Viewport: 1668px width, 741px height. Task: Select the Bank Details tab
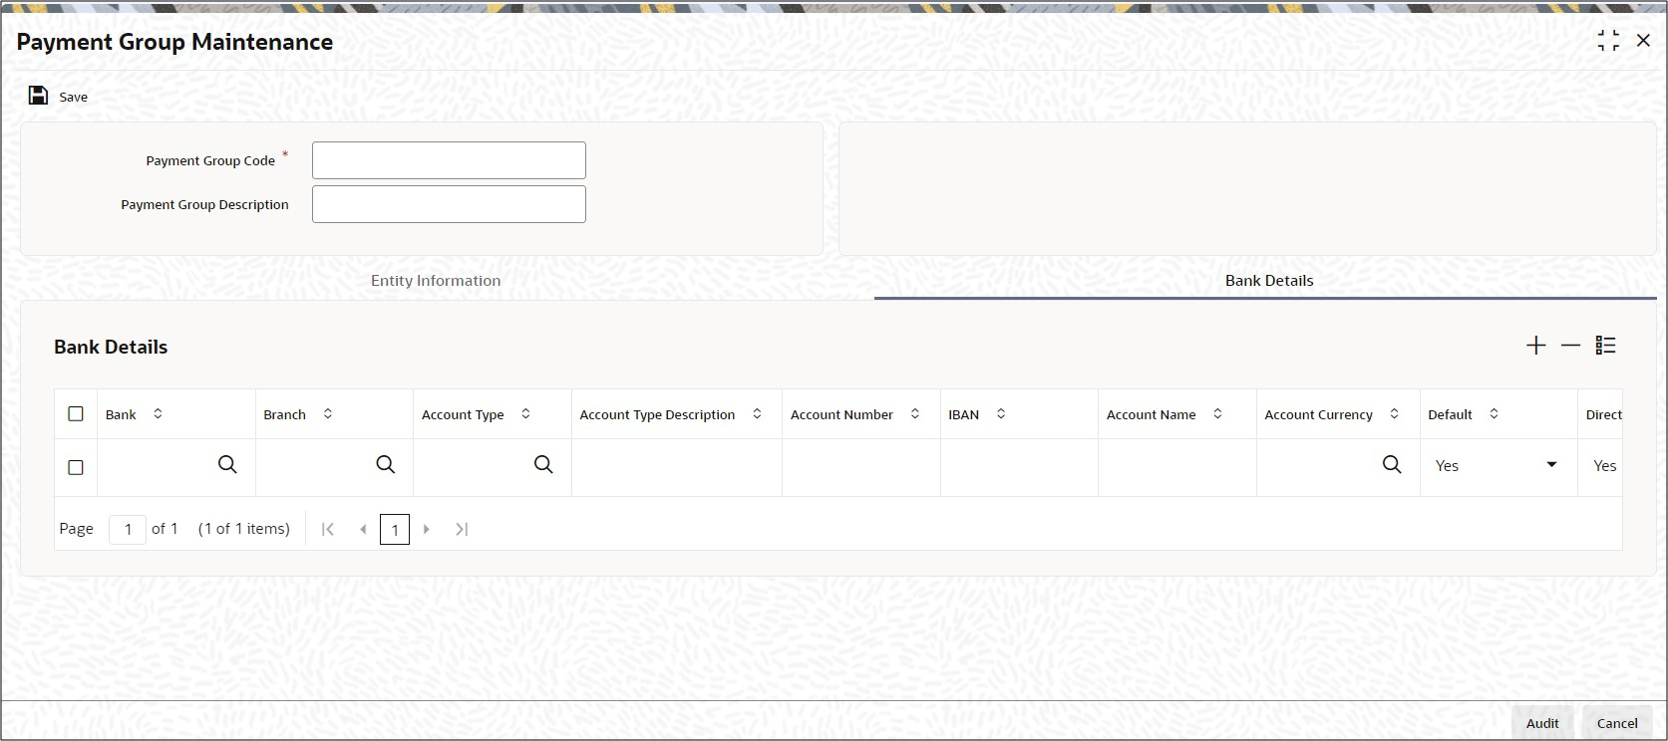(1269, 281)
